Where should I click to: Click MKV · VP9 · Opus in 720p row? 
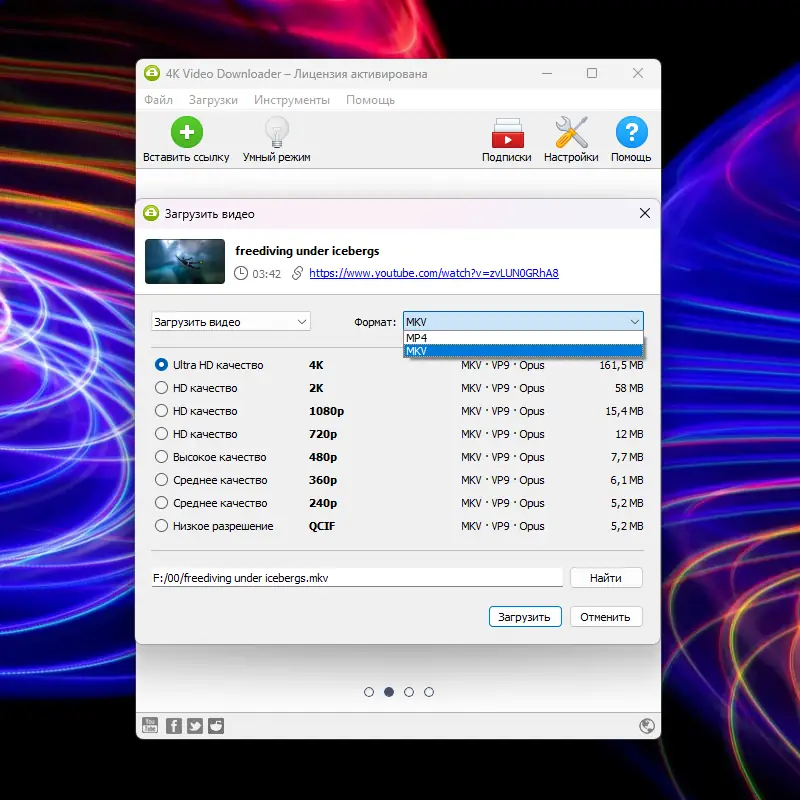click(503, 434)
